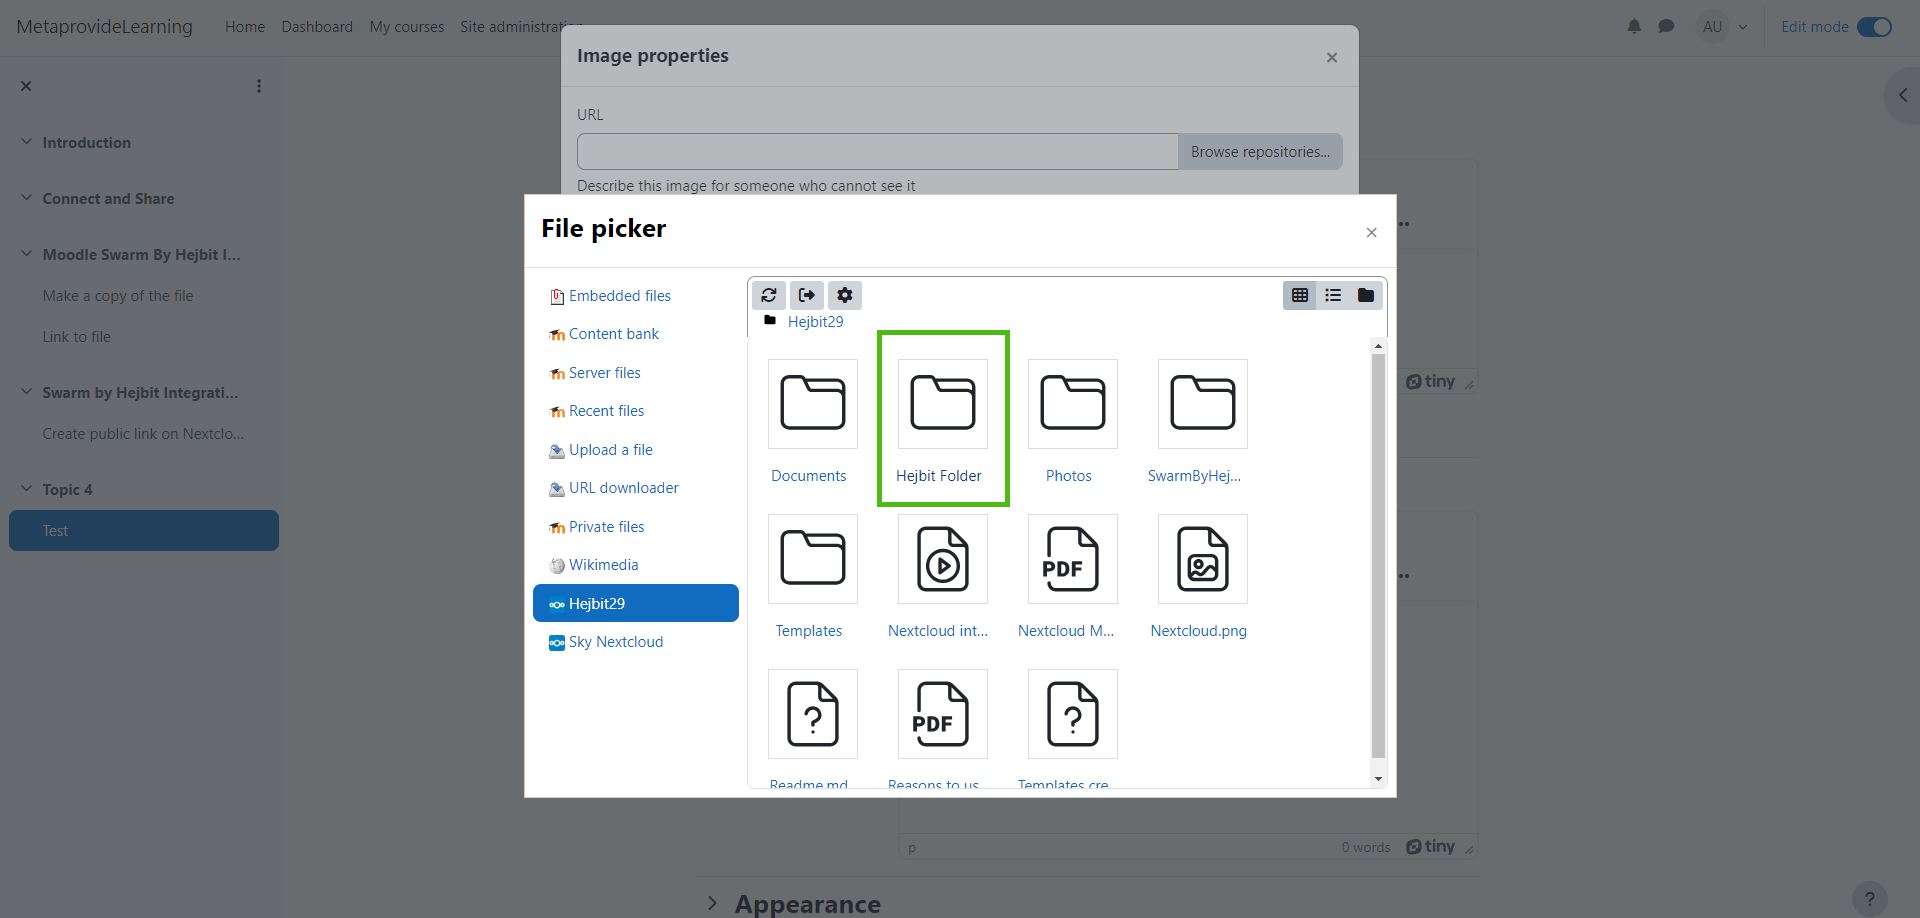The width and height of the screenshot is (1920, 918).
Task: Click the image URL input field
Action: point(878,152)
